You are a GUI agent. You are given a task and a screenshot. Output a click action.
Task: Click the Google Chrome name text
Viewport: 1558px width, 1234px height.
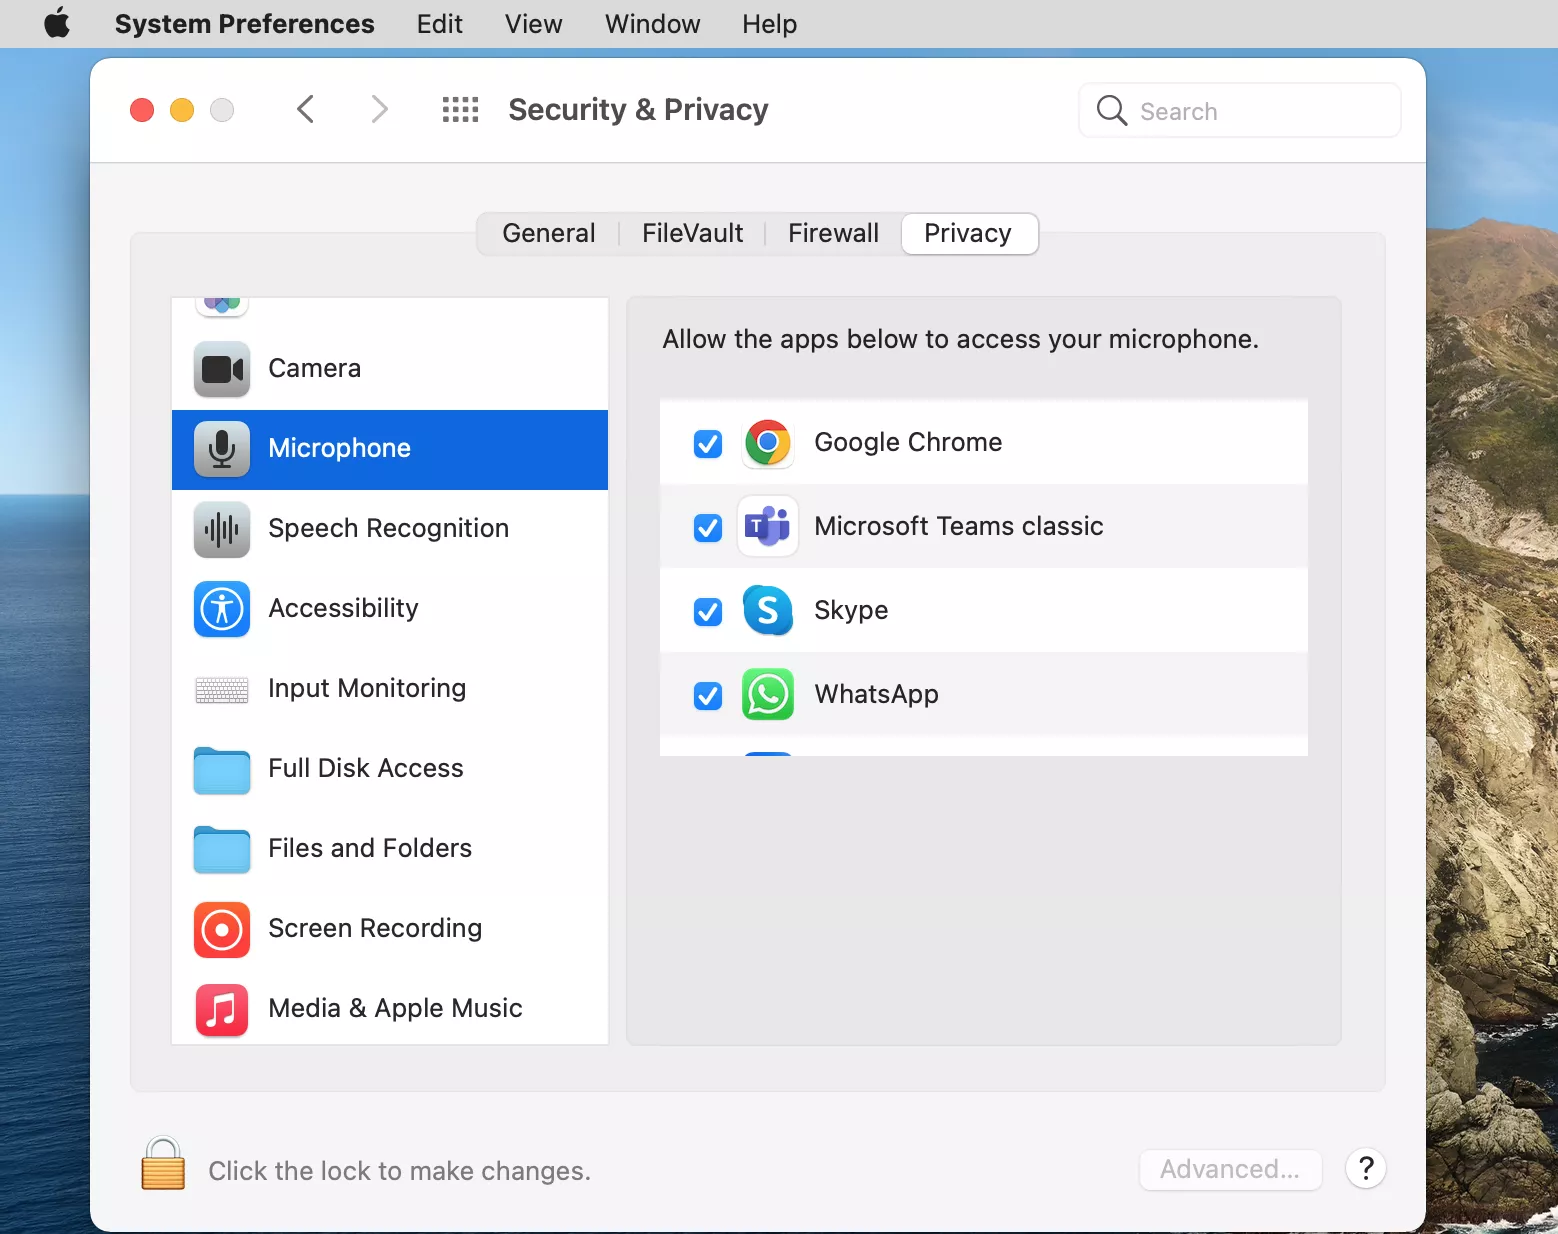pyautogui.click(x=908, y=442)
